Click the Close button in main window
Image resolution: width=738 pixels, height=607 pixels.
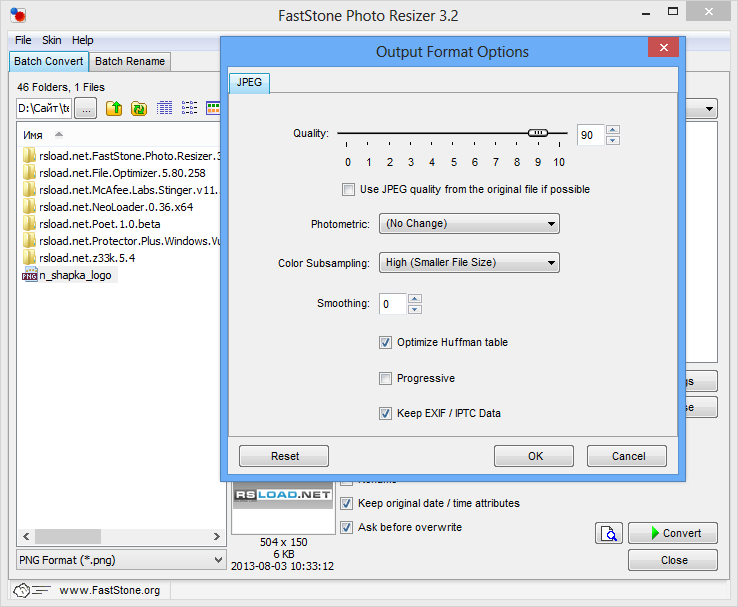(x=673, y=560)
